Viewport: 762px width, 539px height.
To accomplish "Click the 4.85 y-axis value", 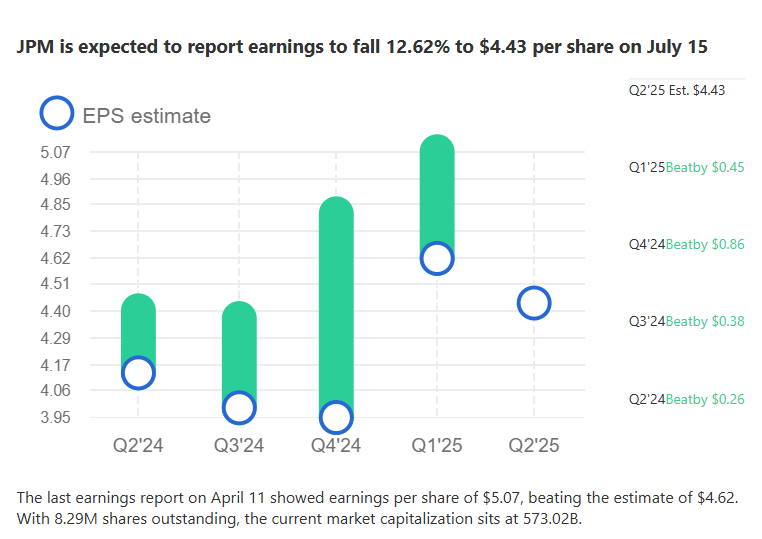I will pyautogui.click(x=55, y=204).
